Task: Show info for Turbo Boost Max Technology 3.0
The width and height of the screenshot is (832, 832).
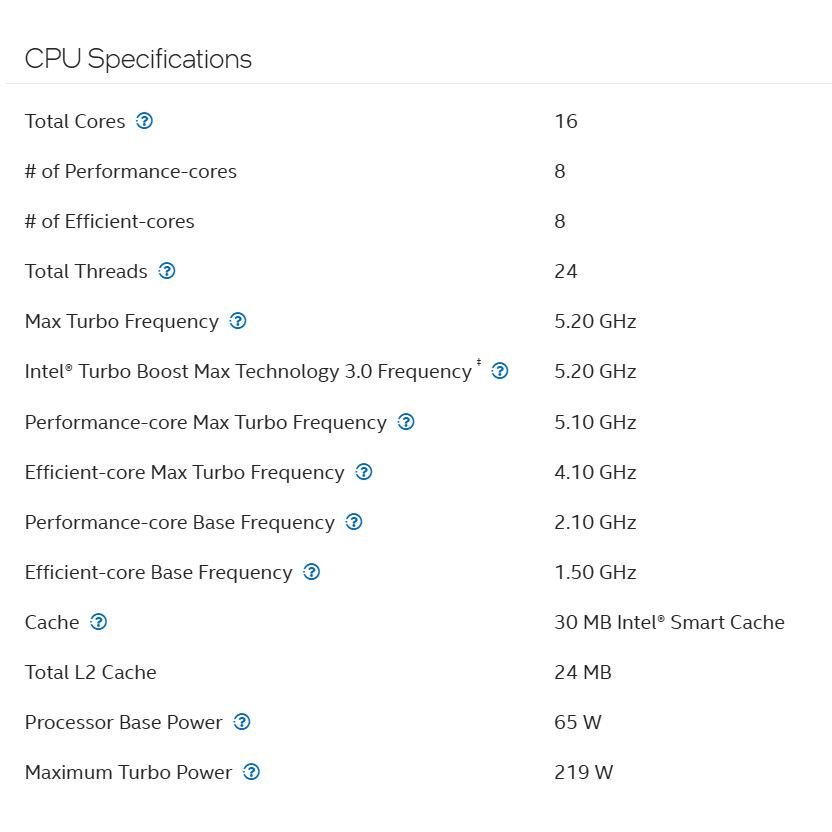Action: (500, 371)
